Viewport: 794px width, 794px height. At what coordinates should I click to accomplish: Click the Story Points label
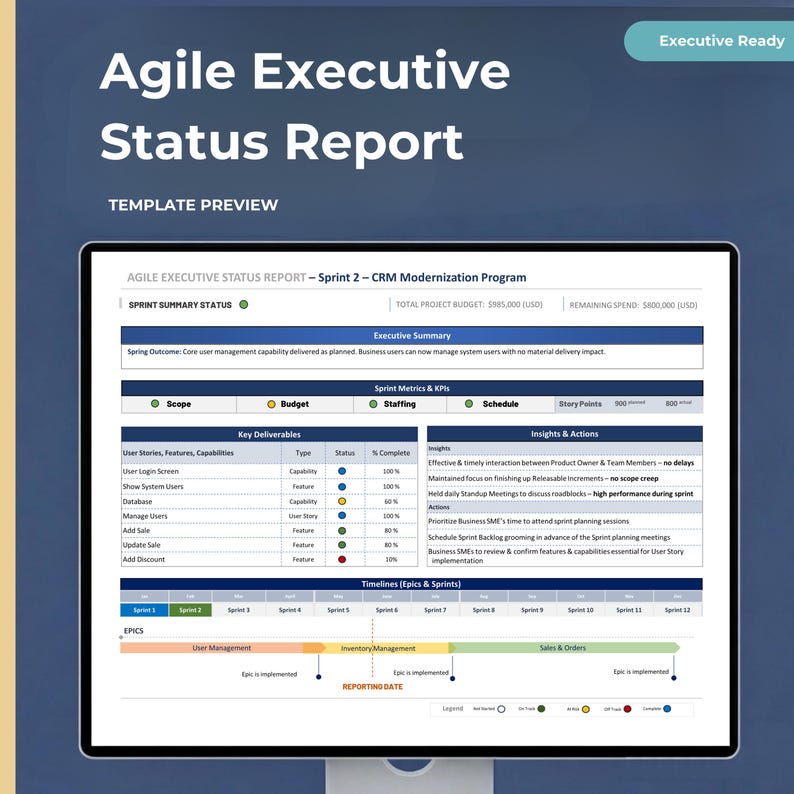(x=580, y=404)
